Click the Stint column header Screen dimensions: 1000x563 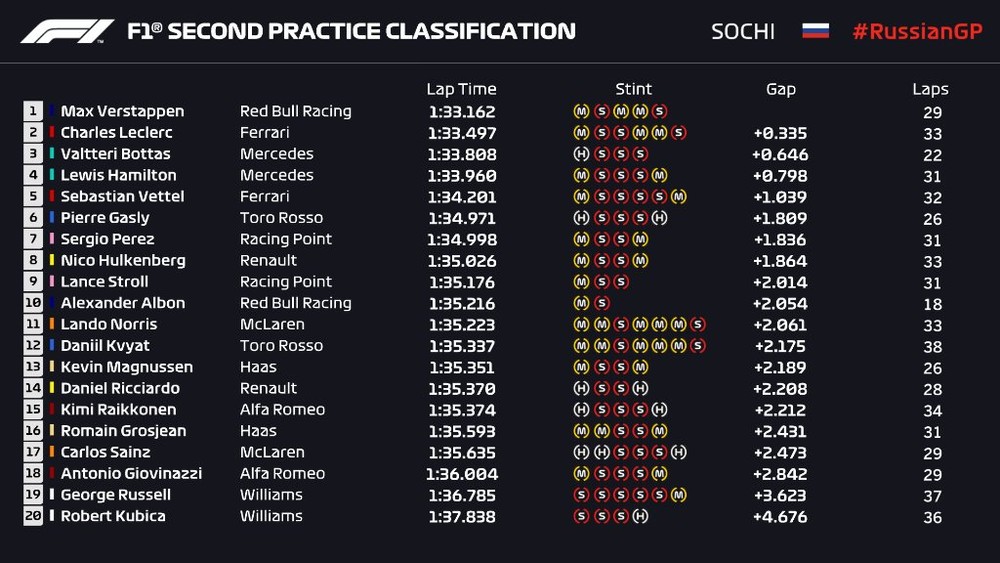click(x=634, y=89)
